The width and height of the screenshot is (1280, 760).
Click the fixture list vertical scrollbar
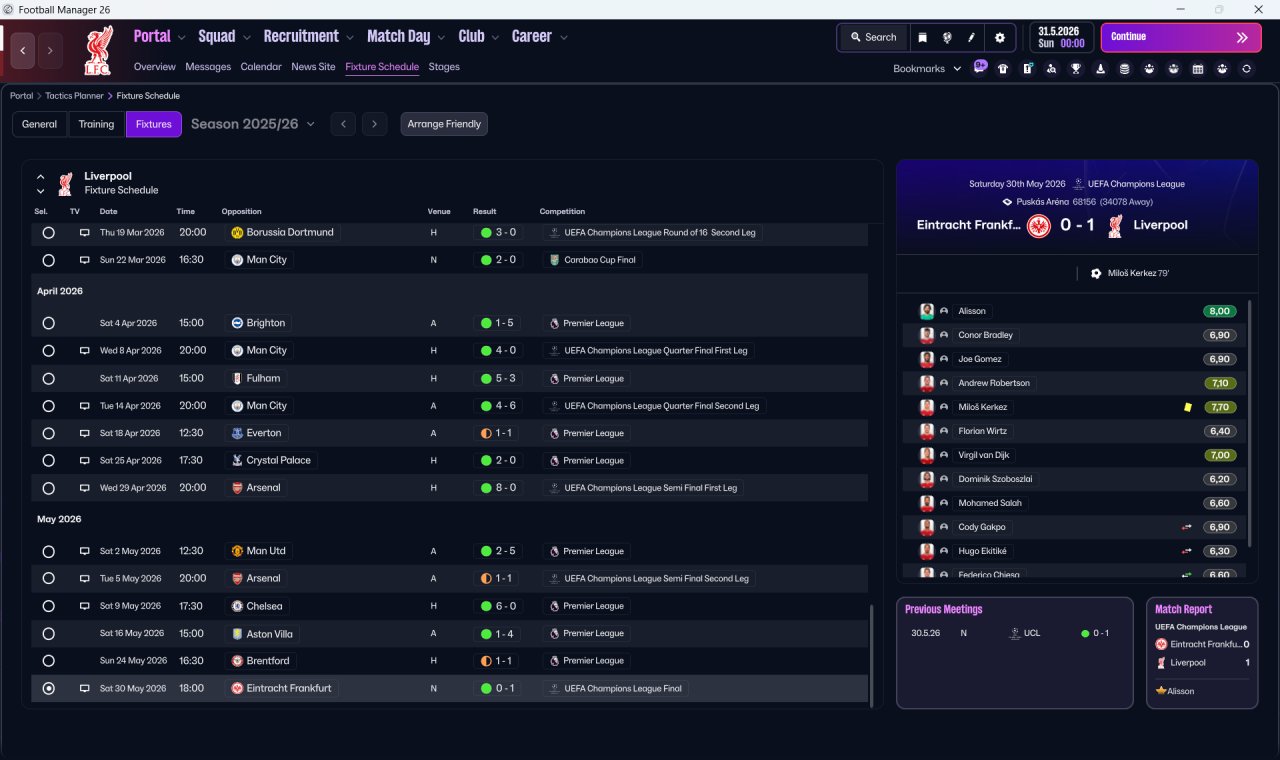click(871, 654)
